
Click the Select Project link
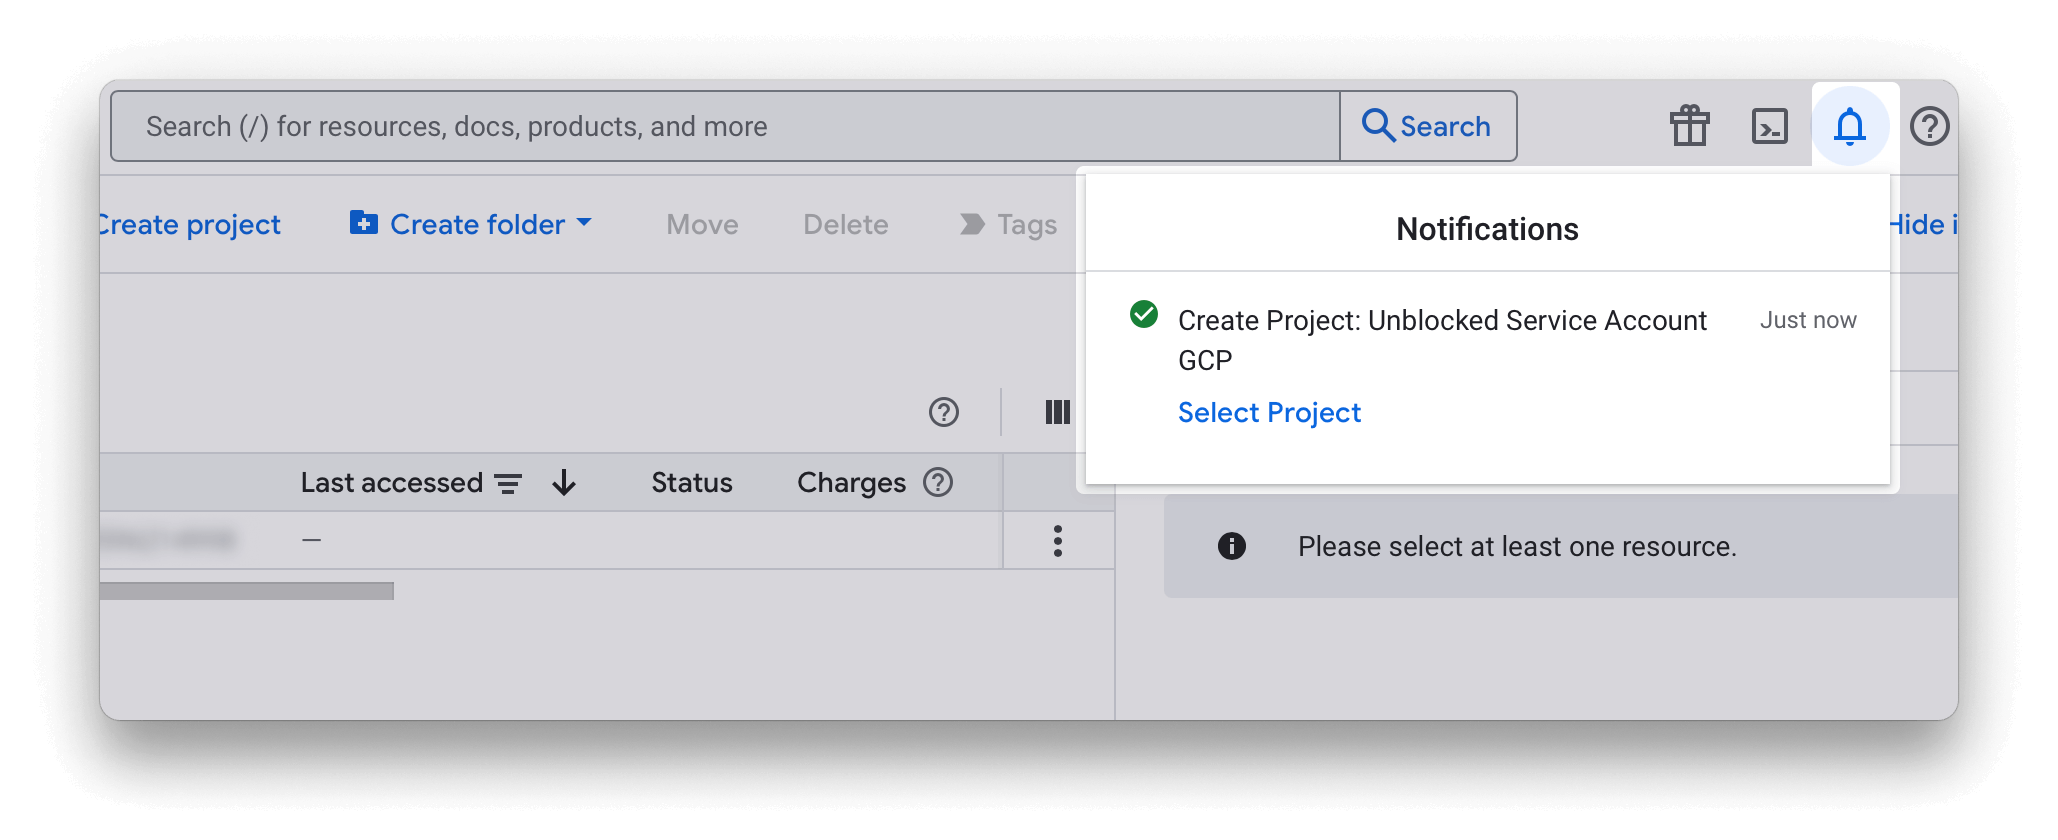click(x=1269, y=412)
